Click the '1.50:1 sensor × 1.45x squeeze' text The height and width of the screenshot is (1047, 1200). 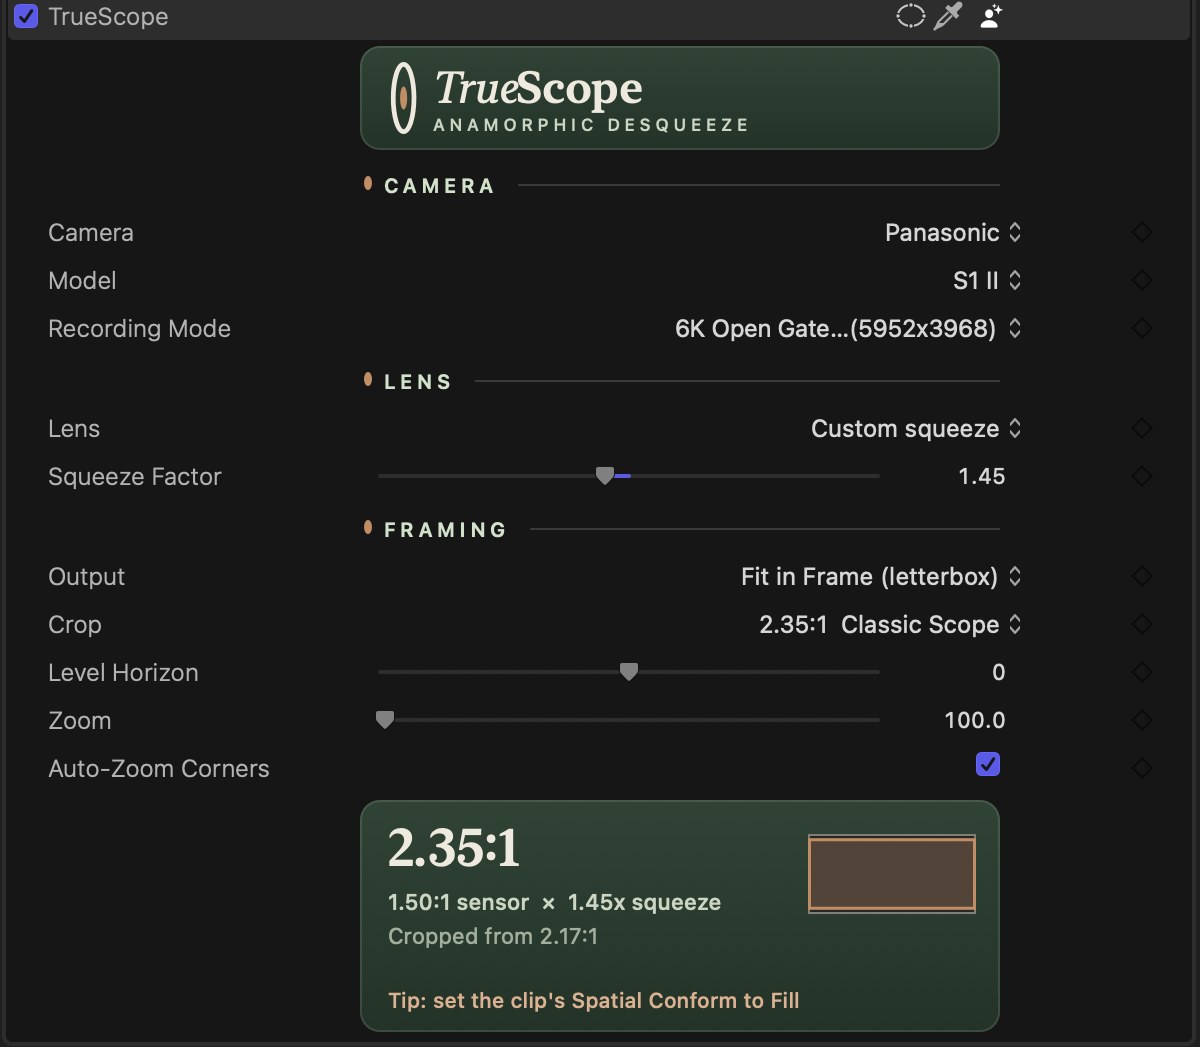[554, 902]
